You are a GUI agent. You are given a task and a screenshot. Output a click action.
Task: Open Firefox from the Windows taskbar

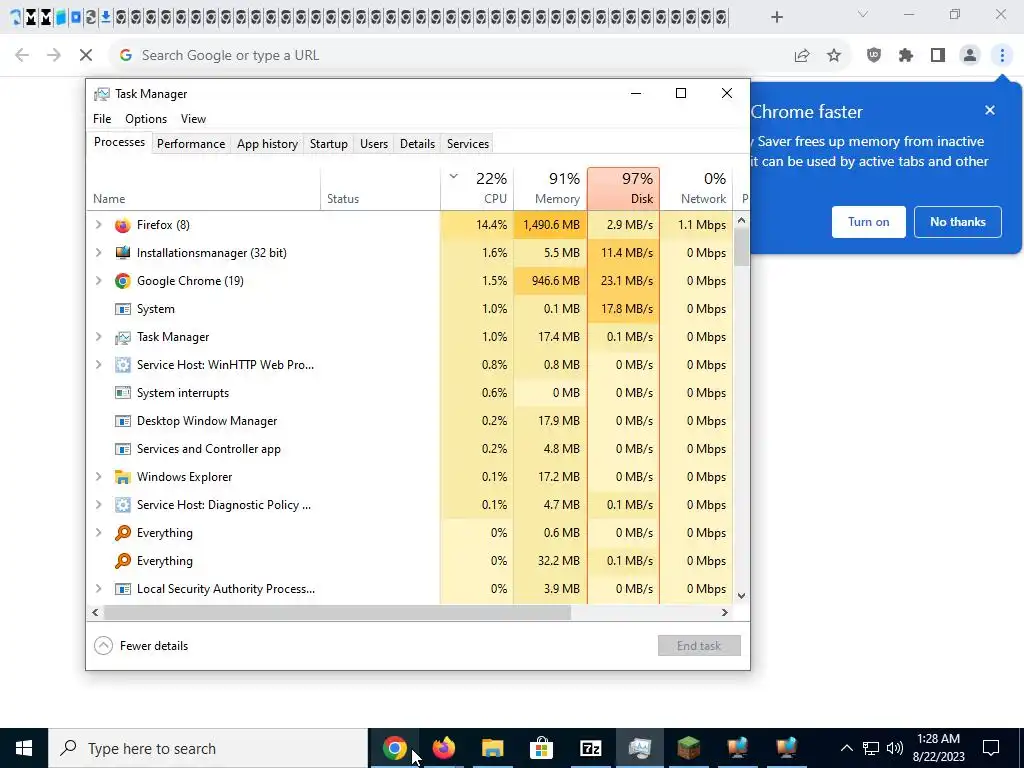(x=443, y=748)
